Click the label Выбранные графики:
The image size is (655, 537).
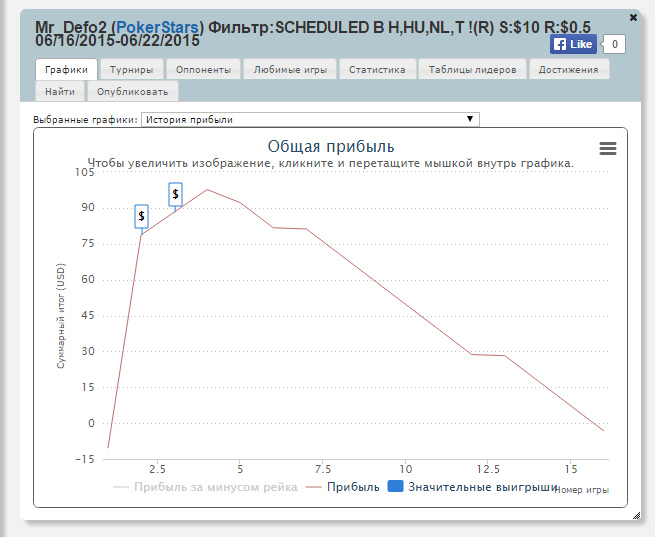pos(85,120)
